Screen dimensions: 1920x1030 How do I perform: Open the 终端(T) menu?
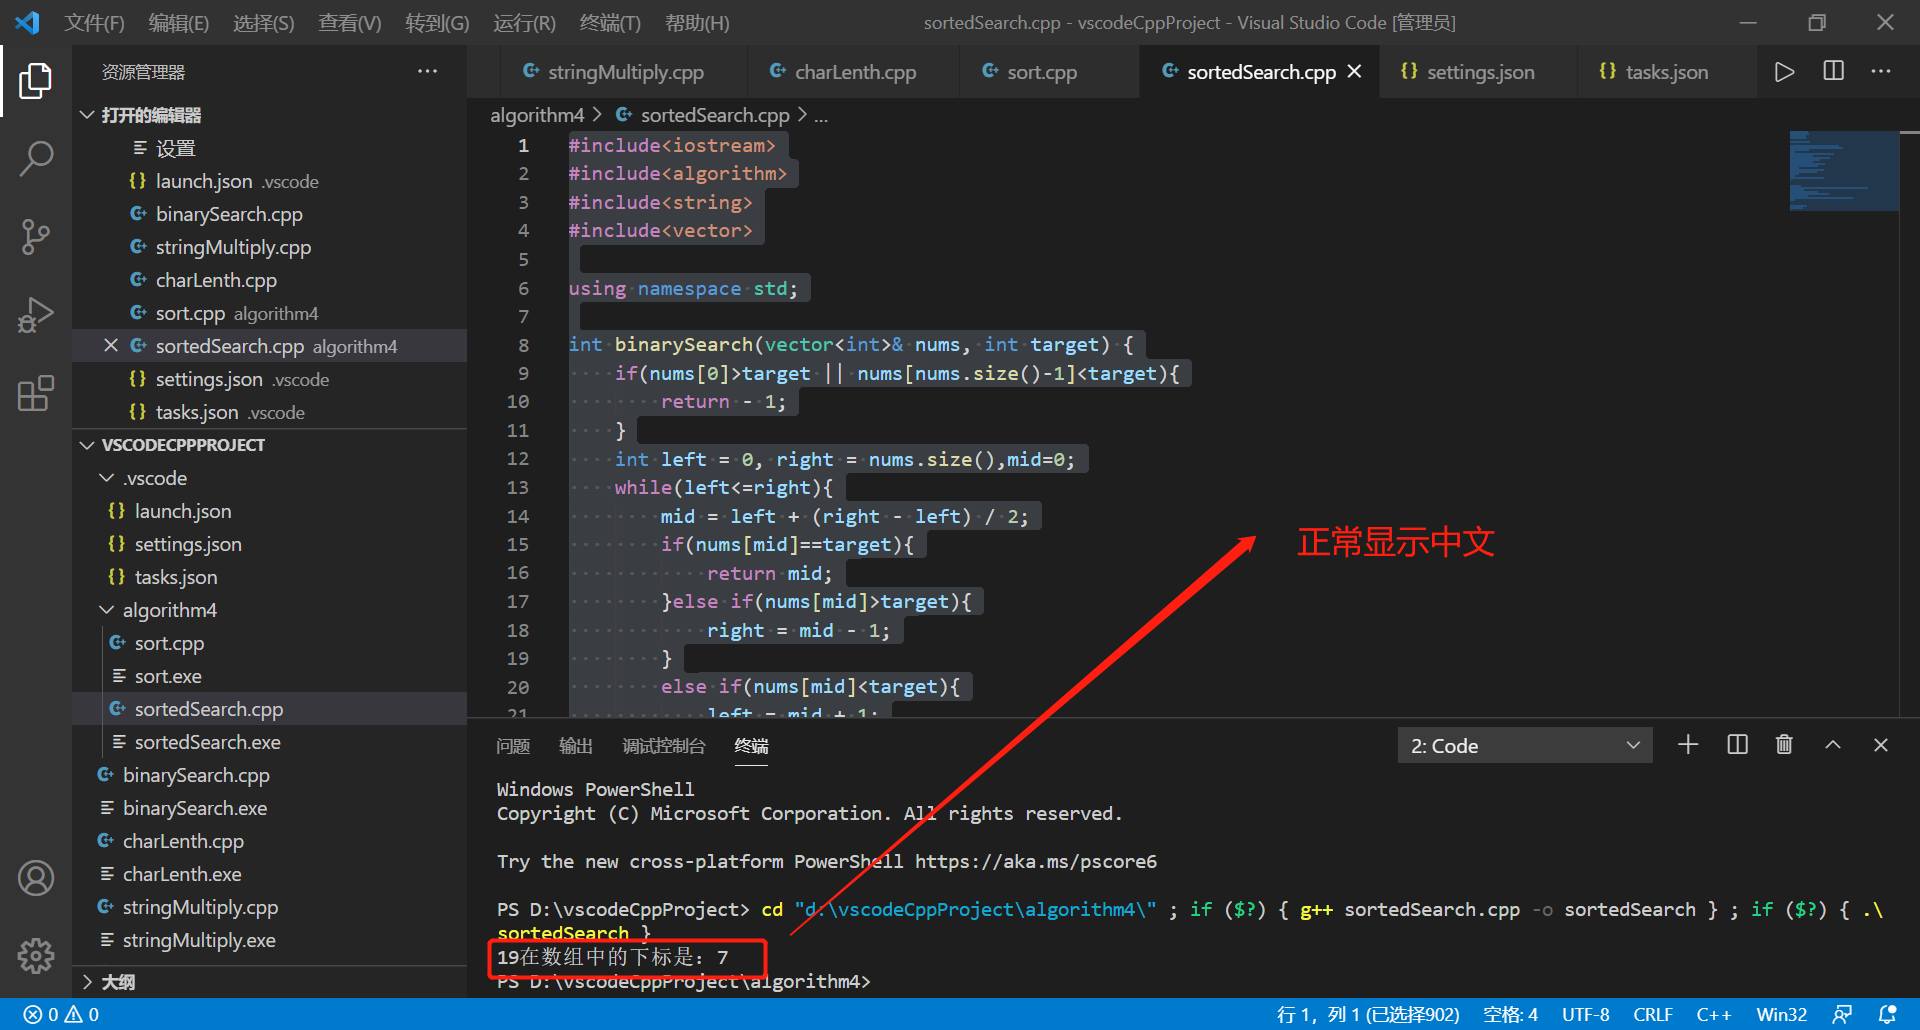click(x=610, y=23)
